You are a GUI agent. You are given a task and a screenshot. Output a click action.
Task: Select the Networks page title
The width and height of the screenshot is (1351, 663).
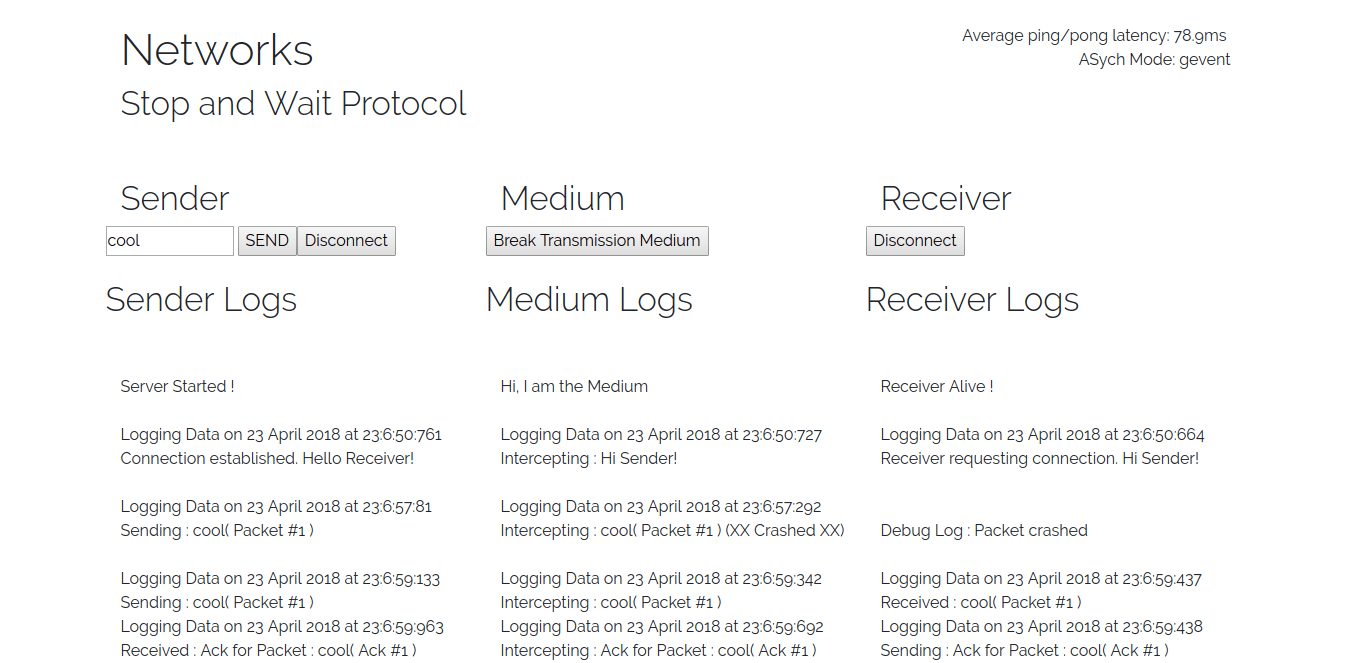tap(216, 50)
